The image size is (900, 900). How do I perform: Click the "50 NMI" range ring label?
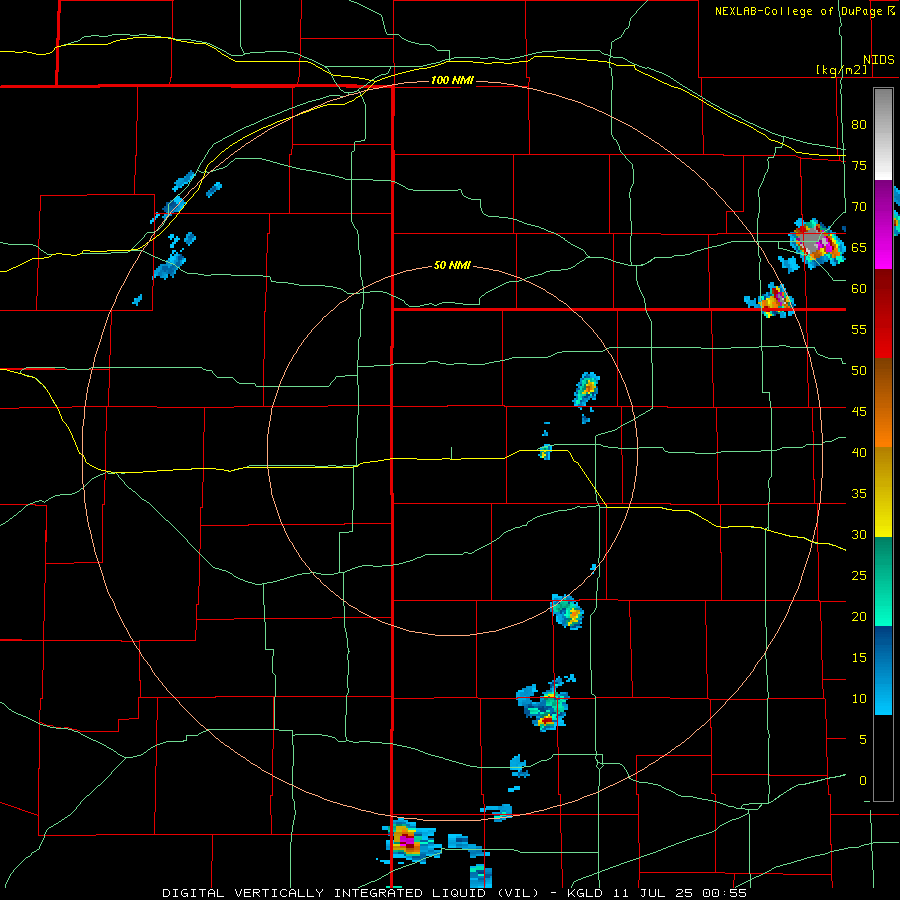click(452, 265)
